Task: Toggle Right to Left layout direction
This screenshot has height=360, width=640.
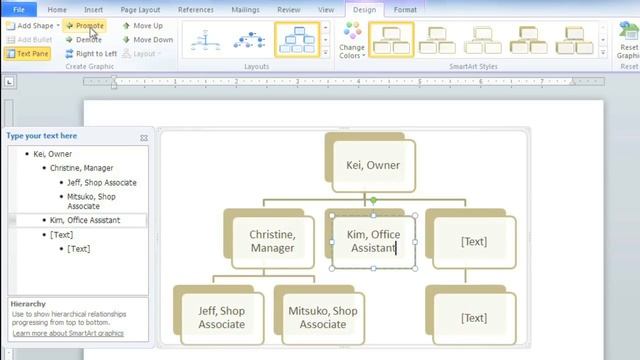Action: click(x=91, y=53)
